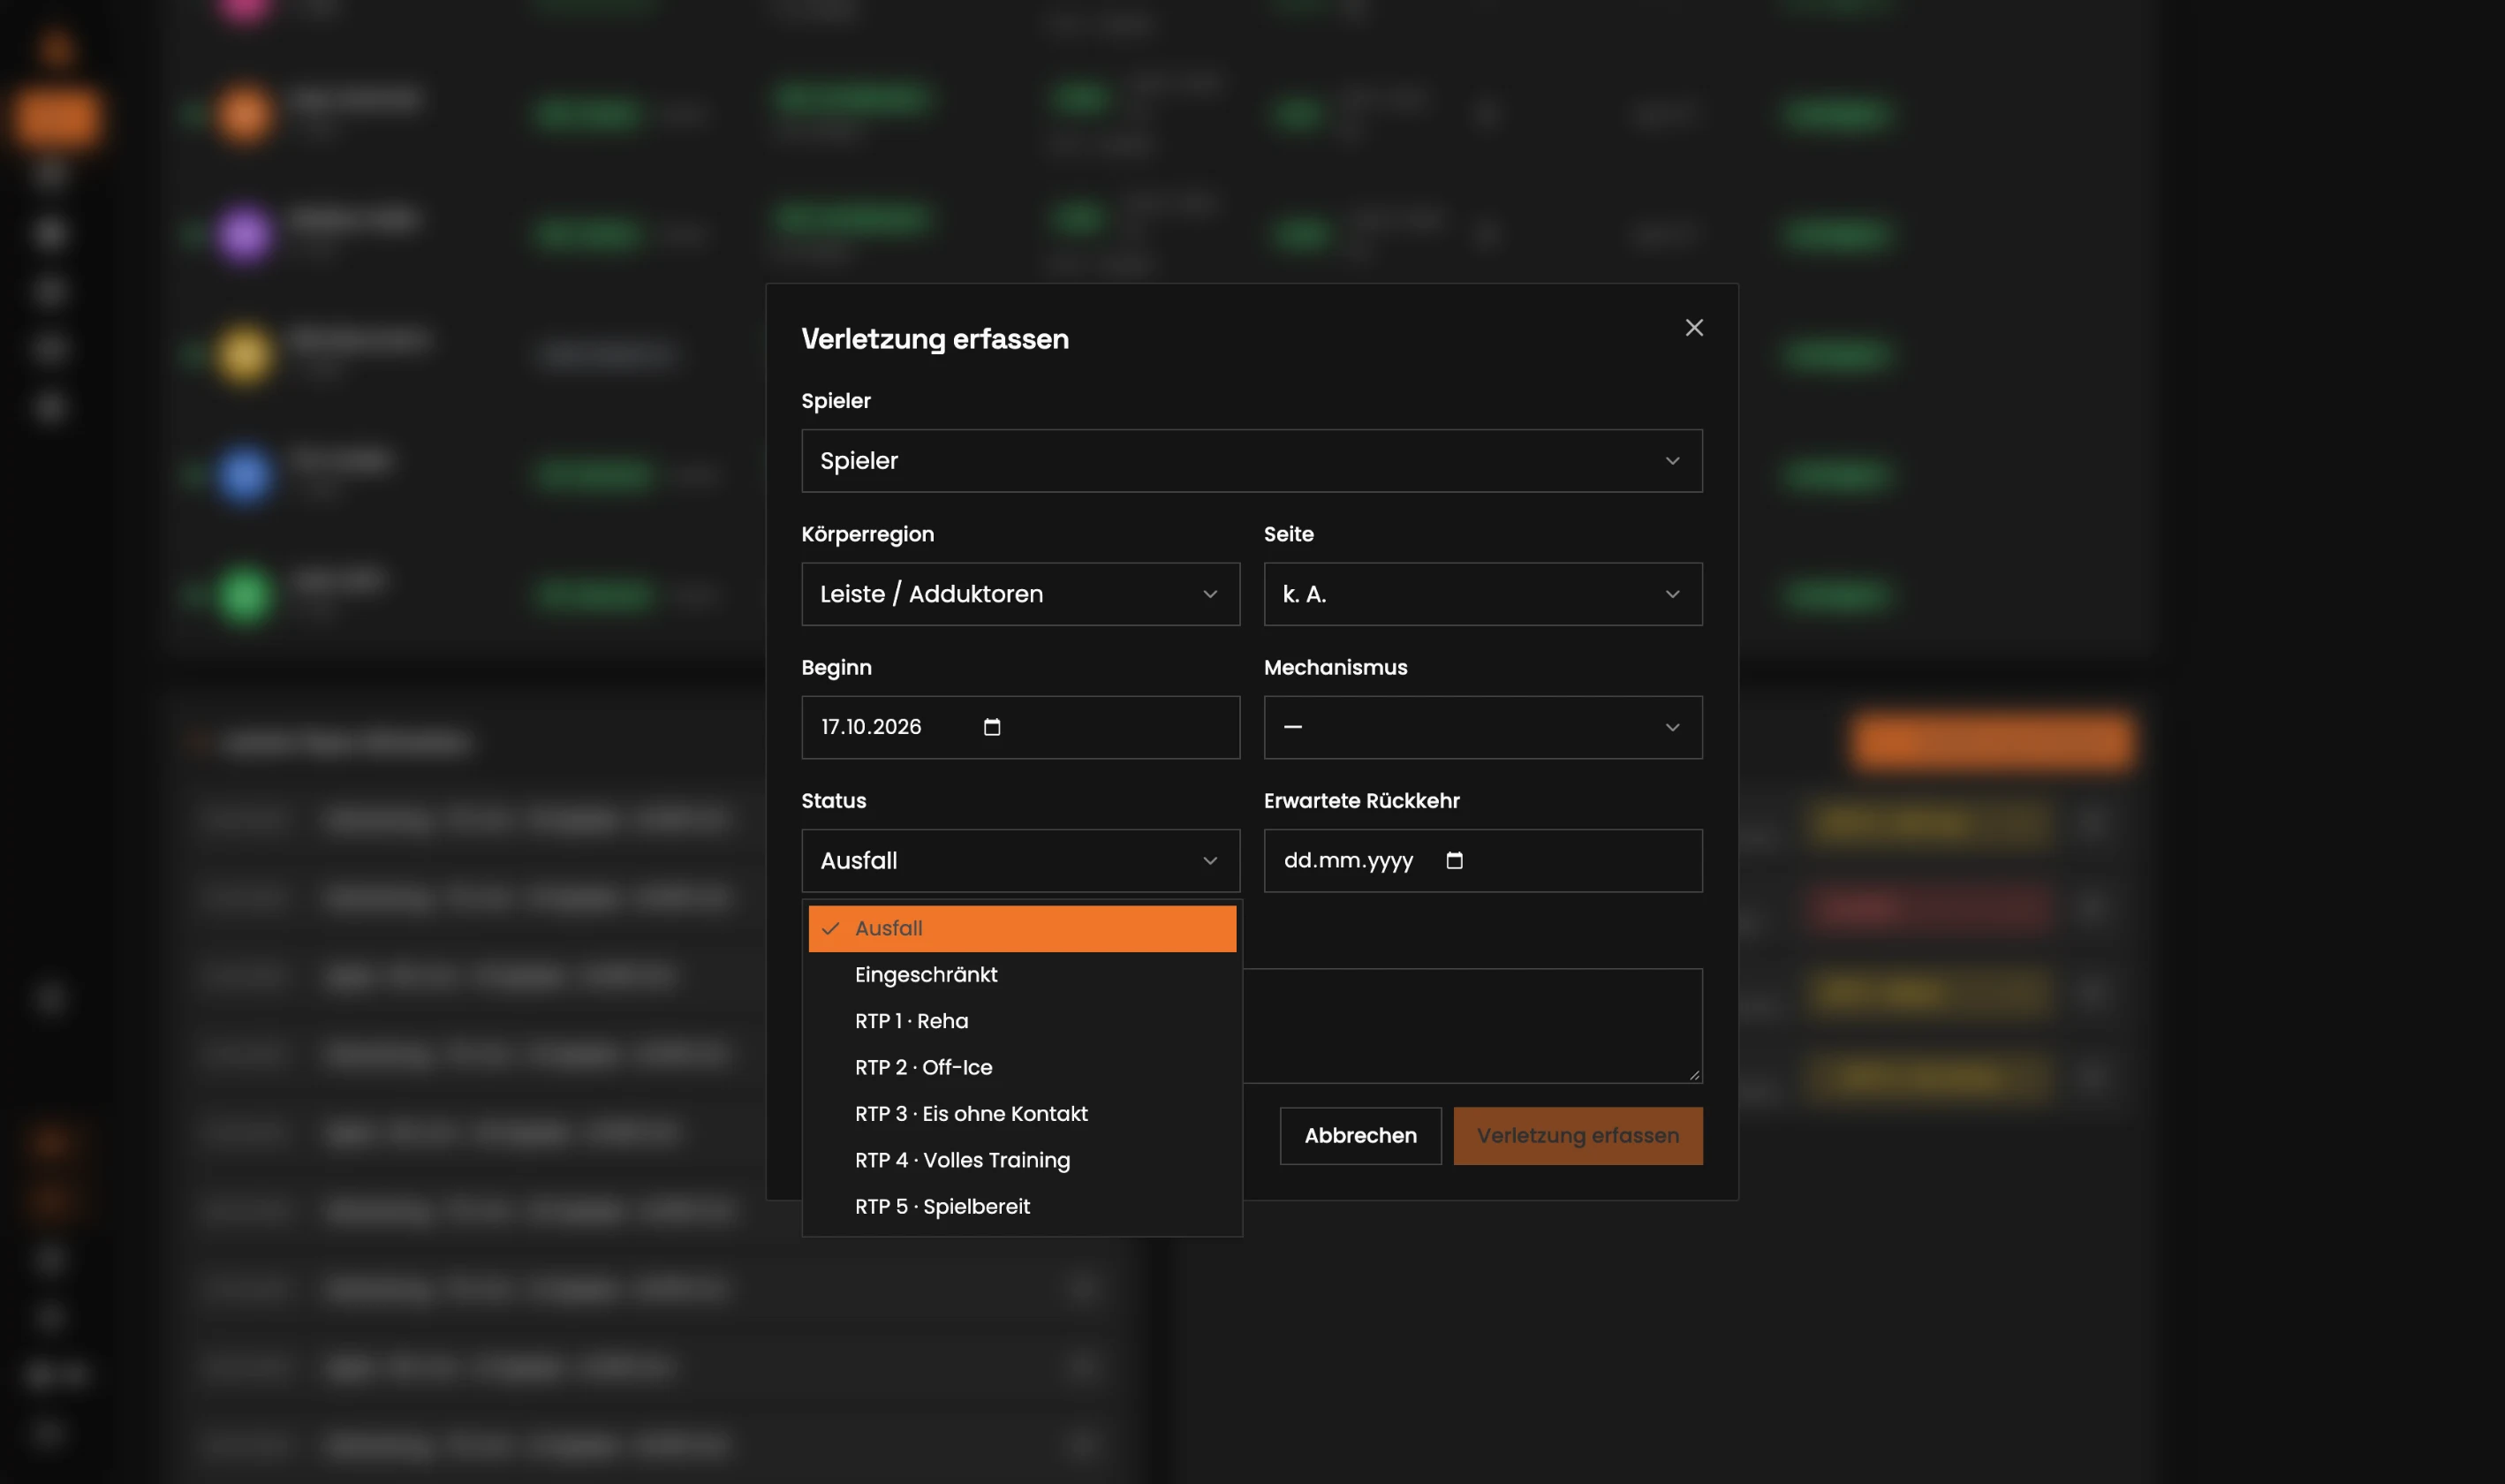Select the Eingeschränkt status option
Screen dimensions: 2505x1484
(x=1022, y=975)
